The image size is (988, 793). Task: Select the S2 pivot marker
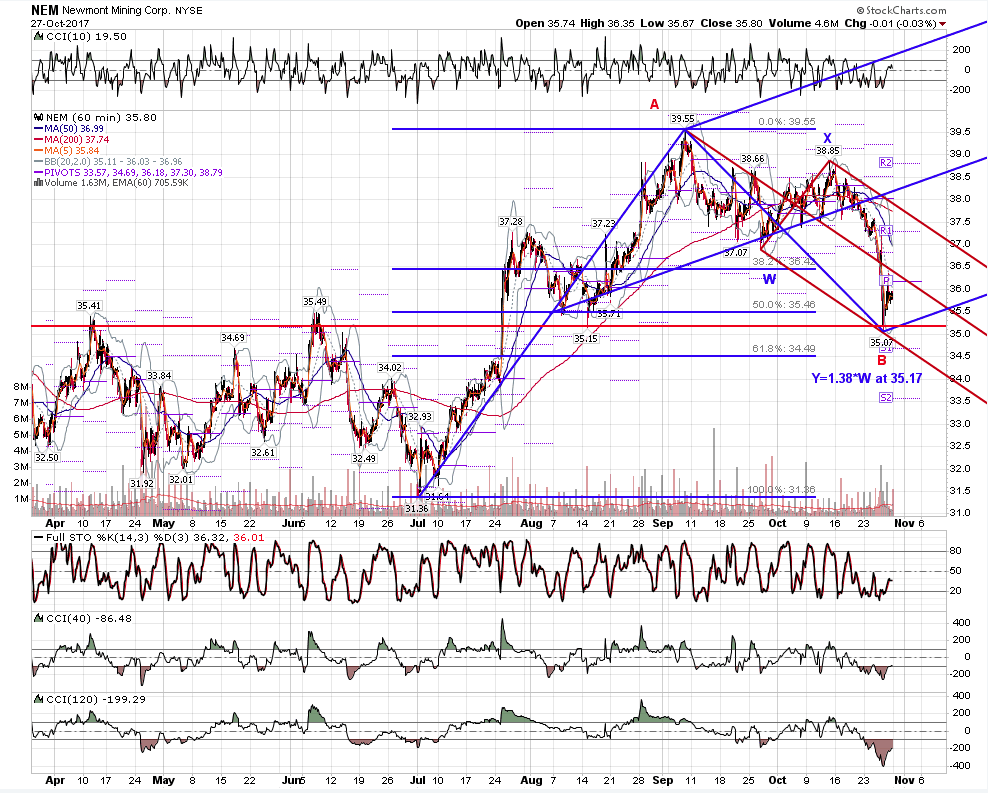pos(886,397)
